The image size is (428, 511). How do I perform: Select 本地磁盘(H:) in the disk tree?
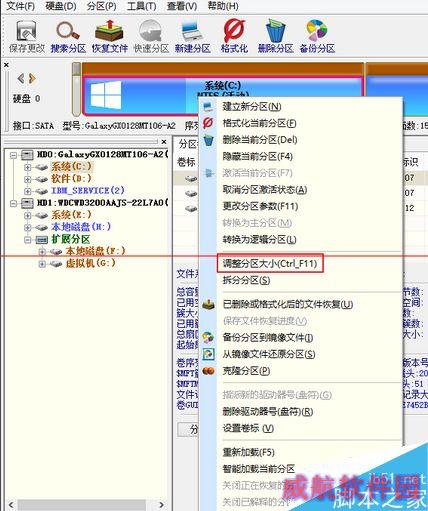coord(81,227)
